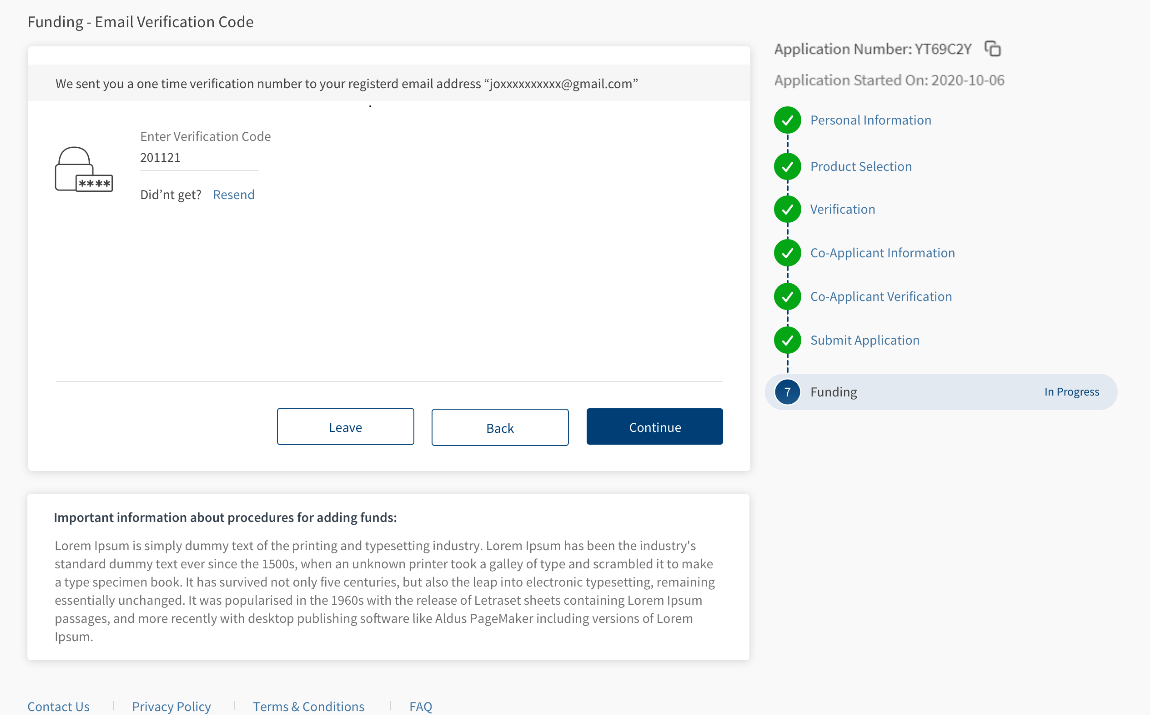The image size is (1150, 715).
Task: Click the padlock verification code icon
Action: click(x=83, y=169)
